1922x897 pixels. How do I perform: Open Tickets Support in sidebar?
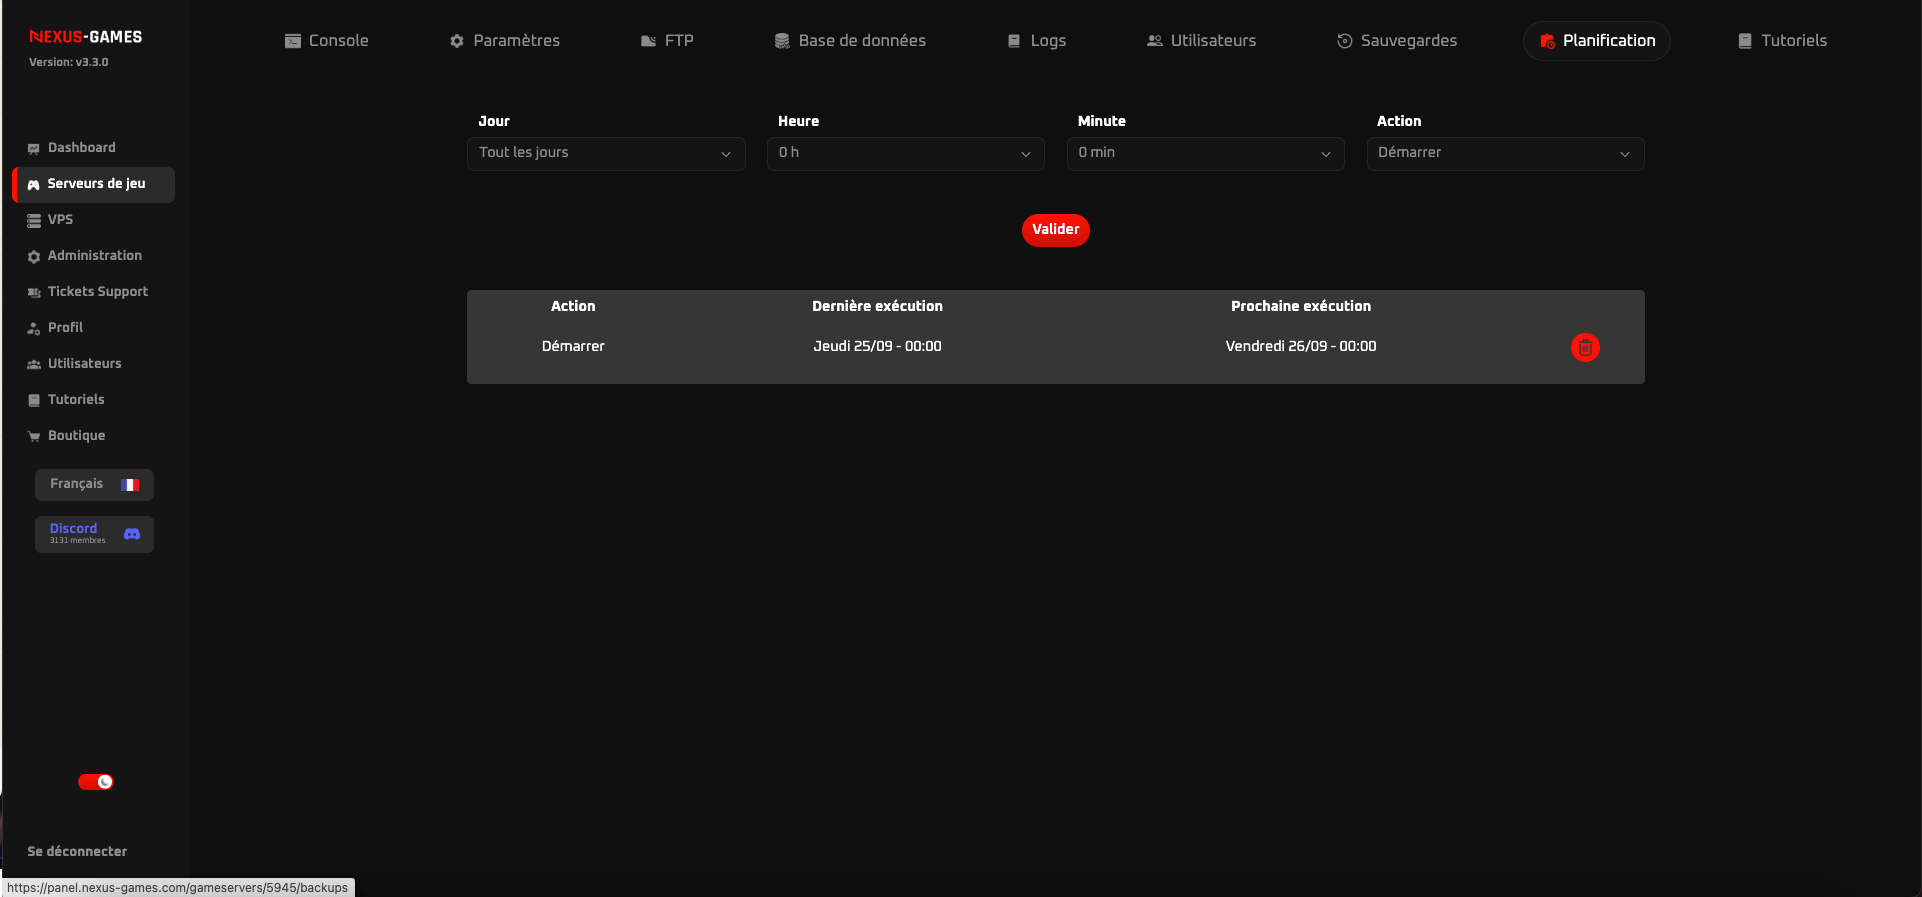point(97,292)
